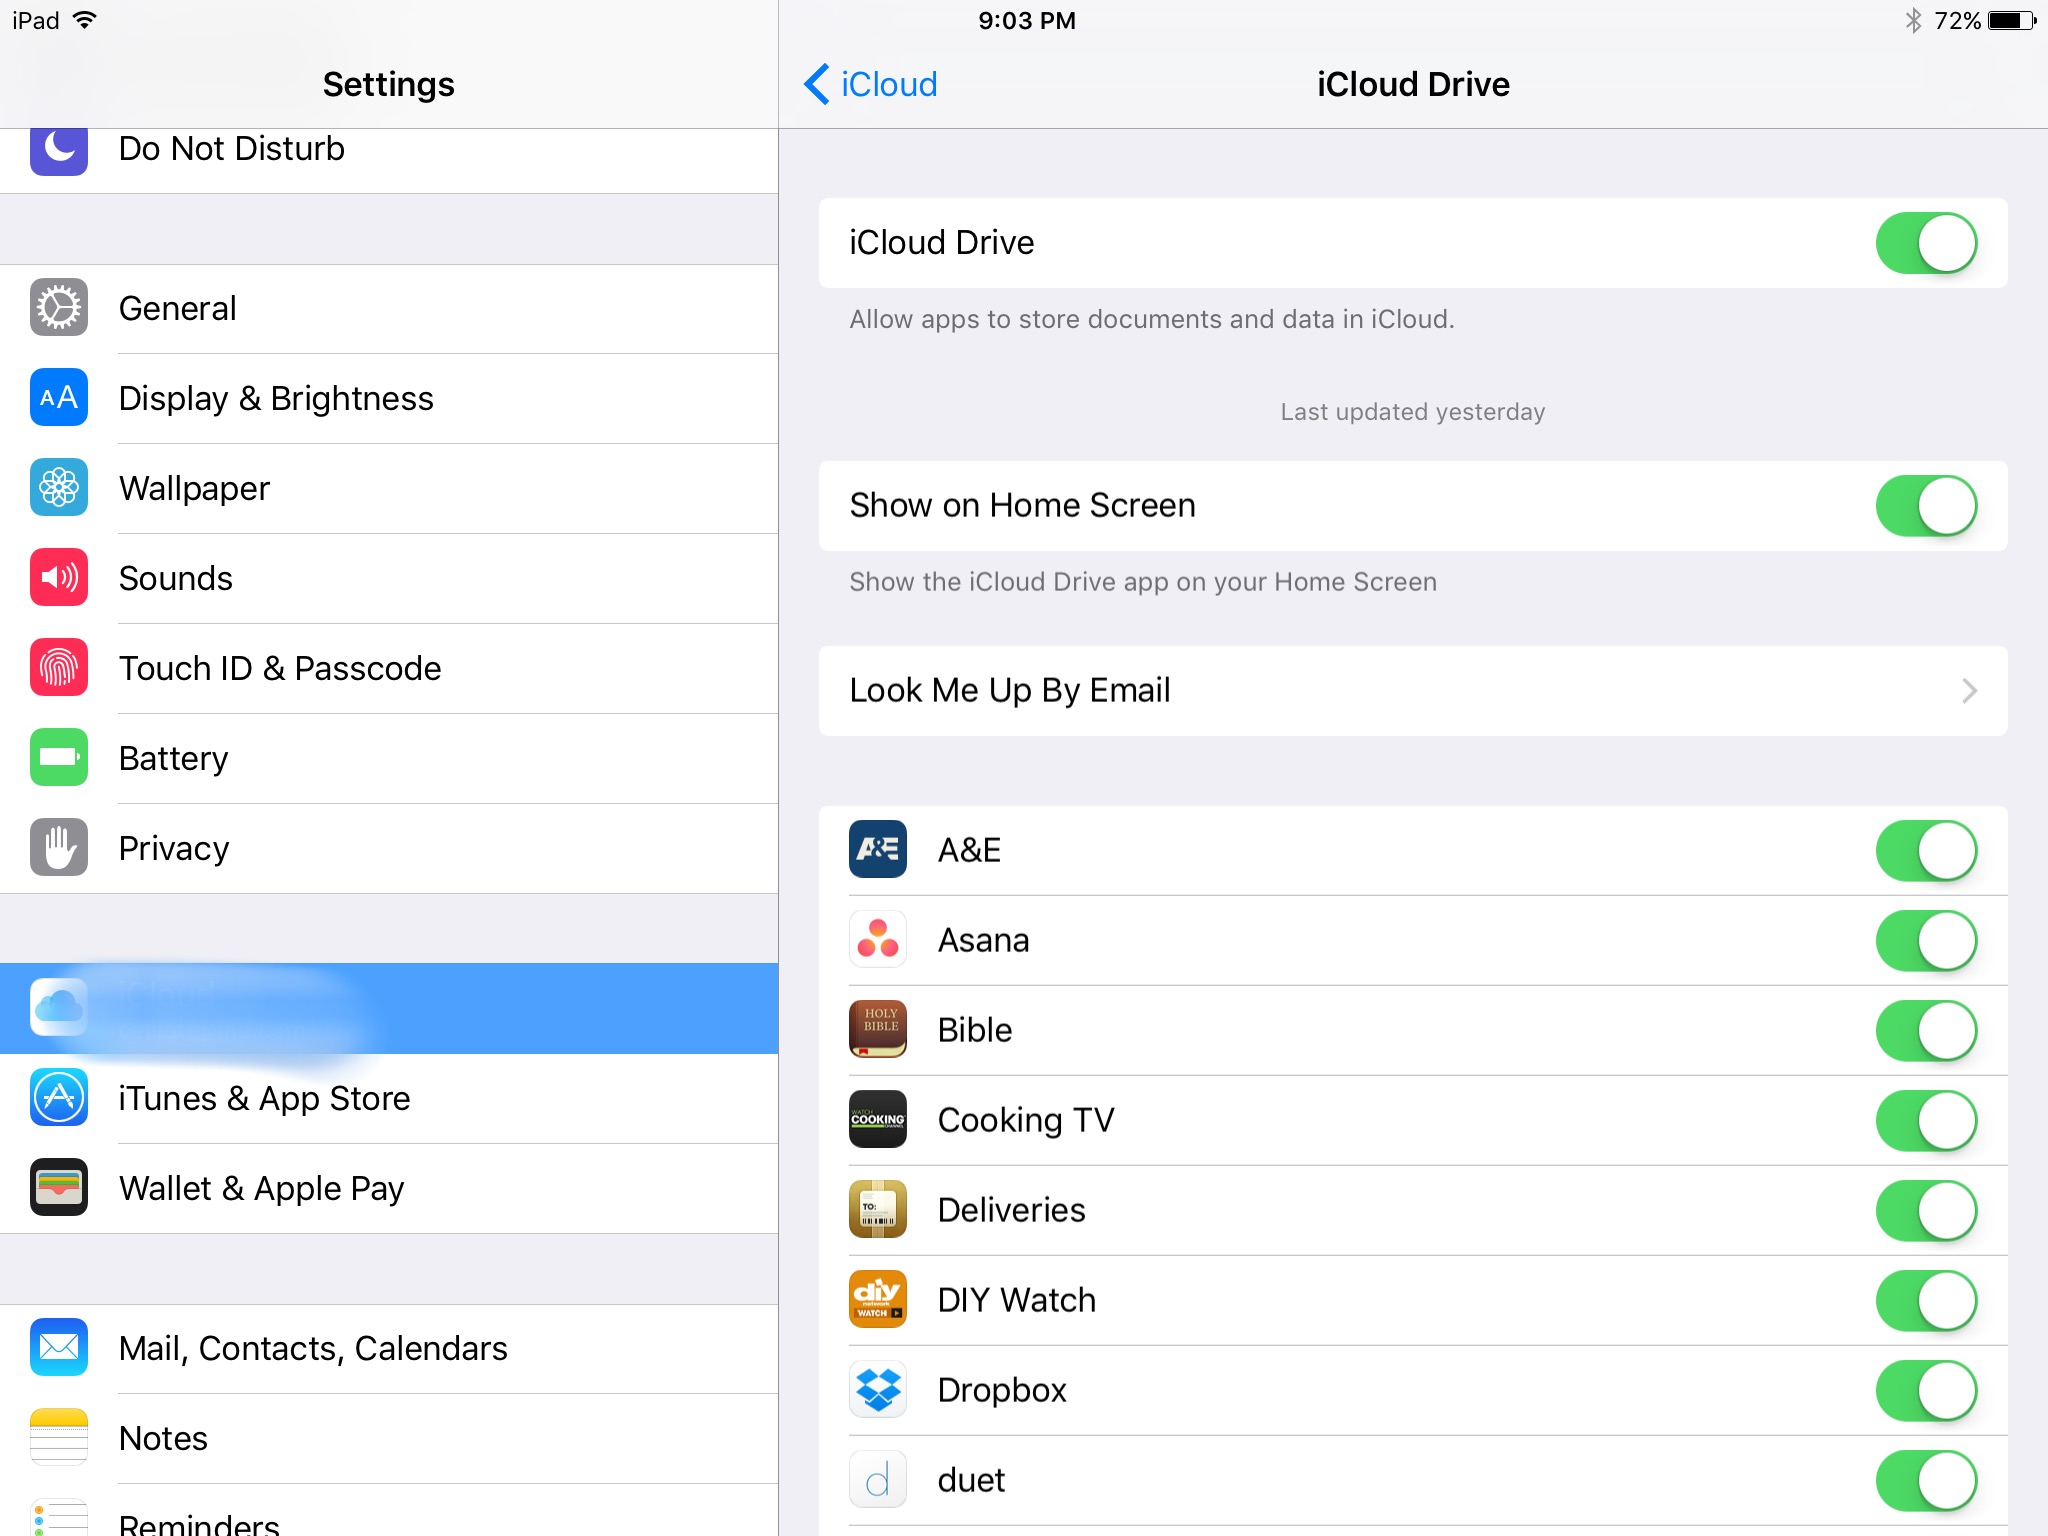The height and width of the screenshot is (1536, 2048).
Task: Turn off Show on Home Screen
Action: [x=1925, y=505]
